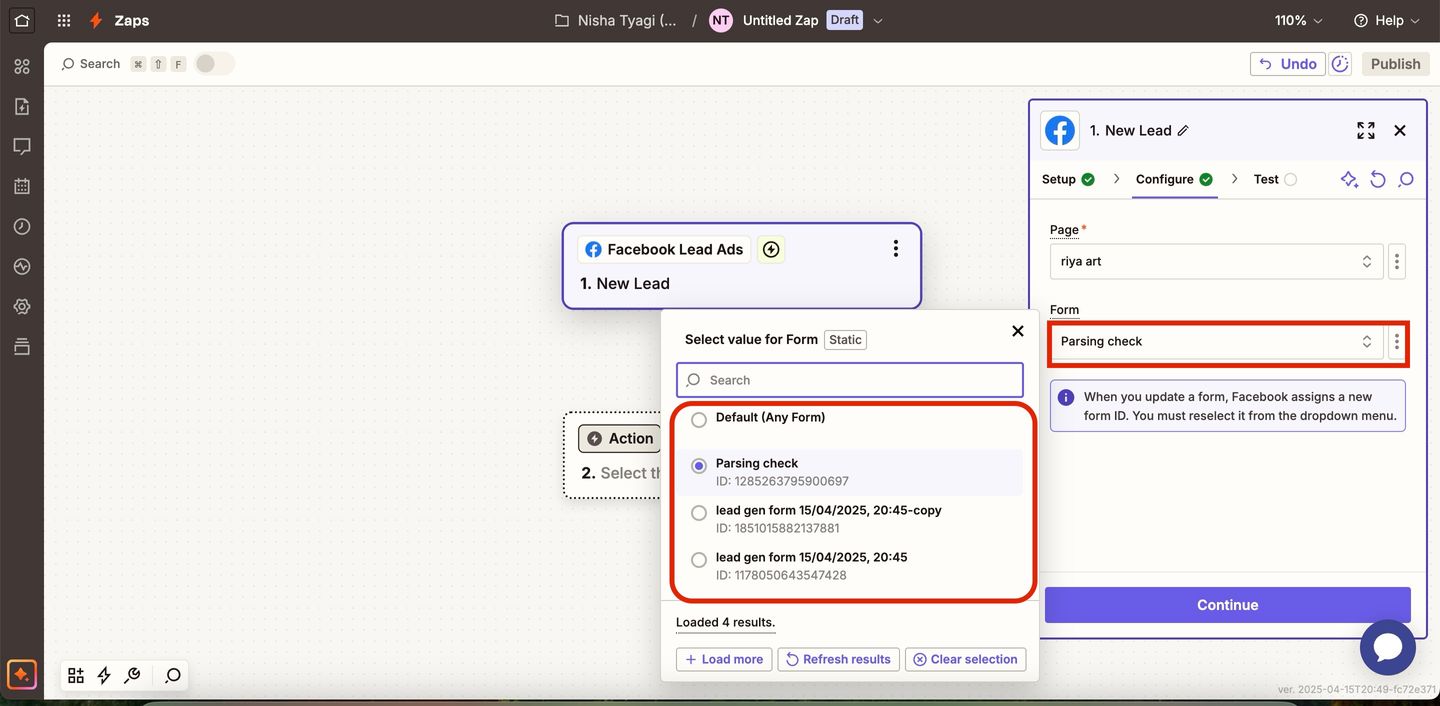The width and height of the screenshot is (1440, 706).
Task: Expand the New Lead panel to fullscreen
Action: tap(1366, 130)
